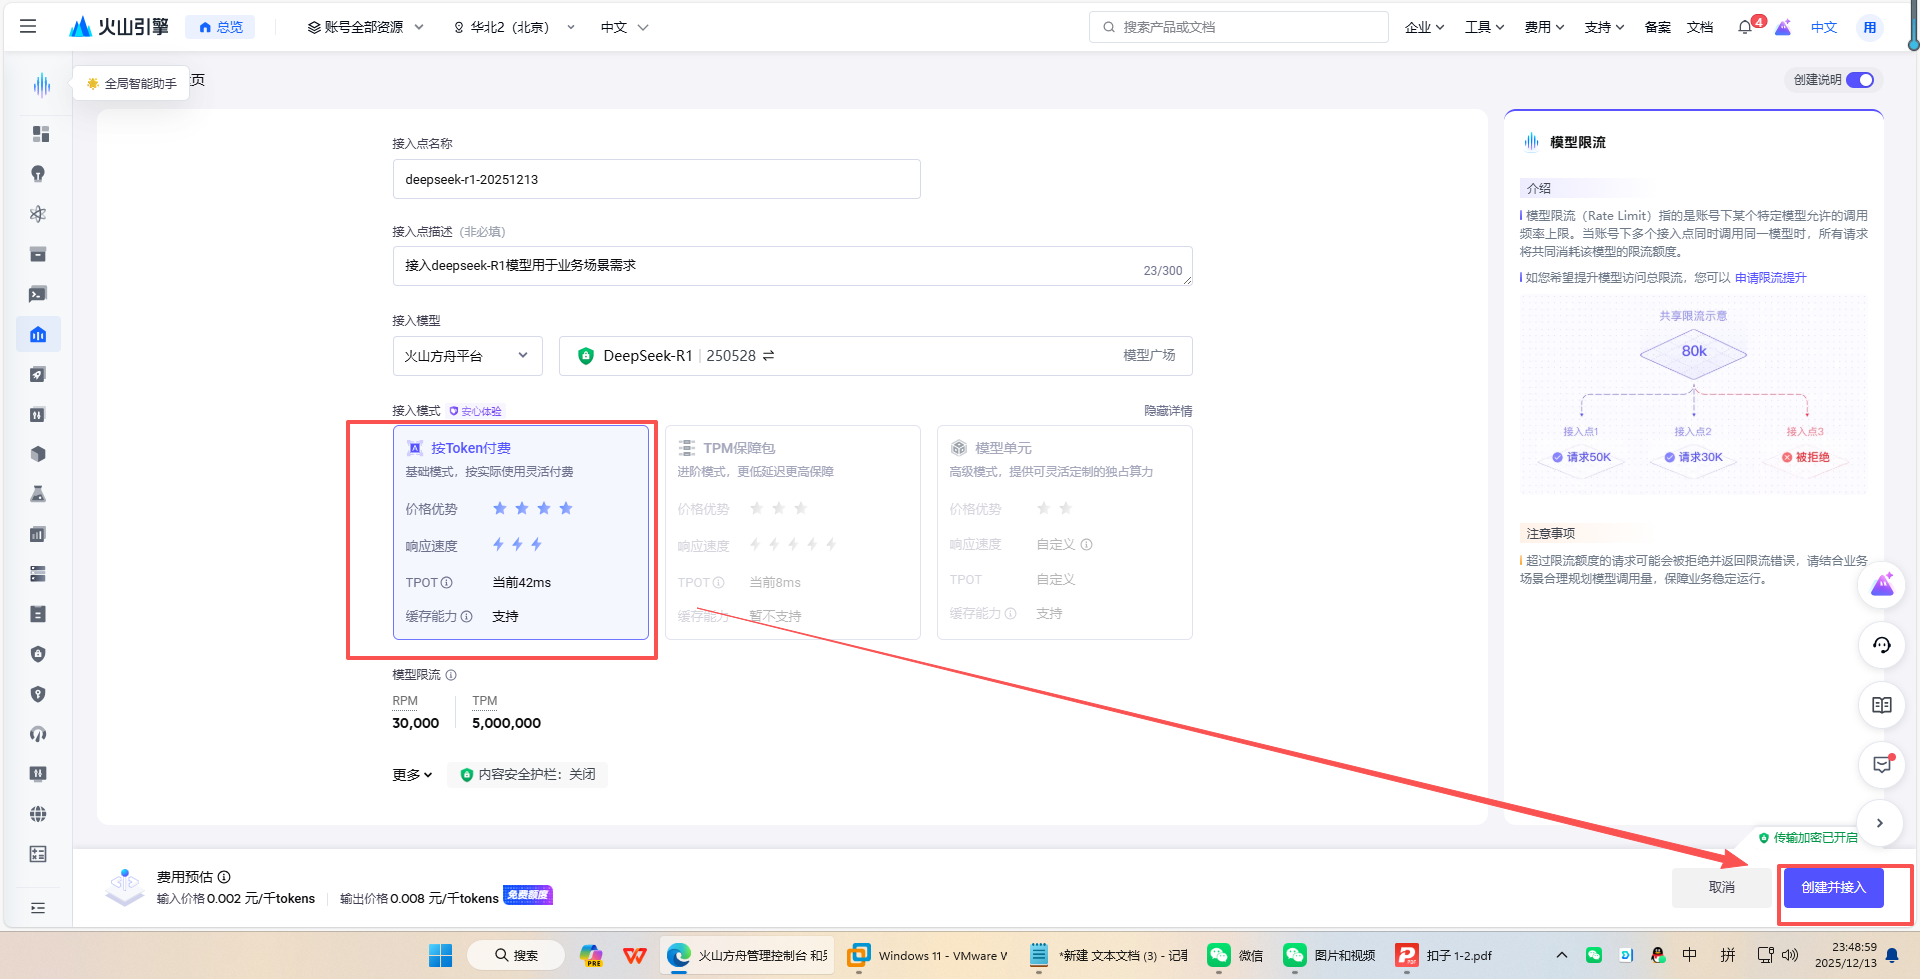Open the shield key sidebar icon
The height and width of the screenshot is (979, 1920).
coord(38,694)
